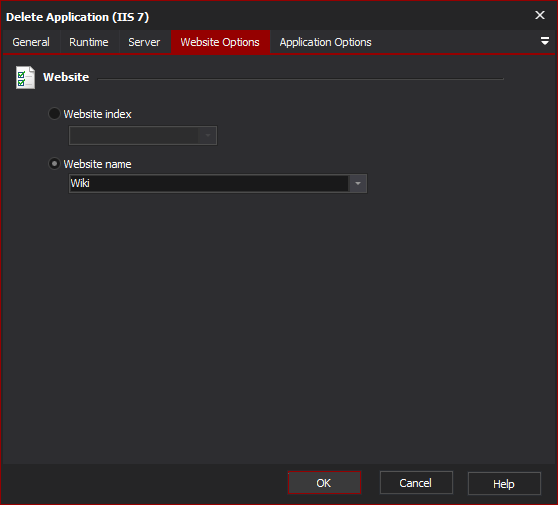Screen dimensions: 558x505
Task: Select the Website Options tab
Action: point(220,42)
